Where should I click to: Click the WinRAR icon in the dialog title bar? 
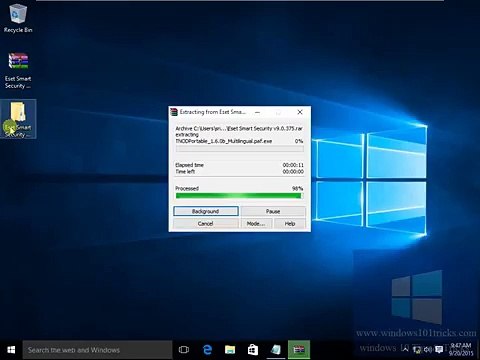pos(174,112)
